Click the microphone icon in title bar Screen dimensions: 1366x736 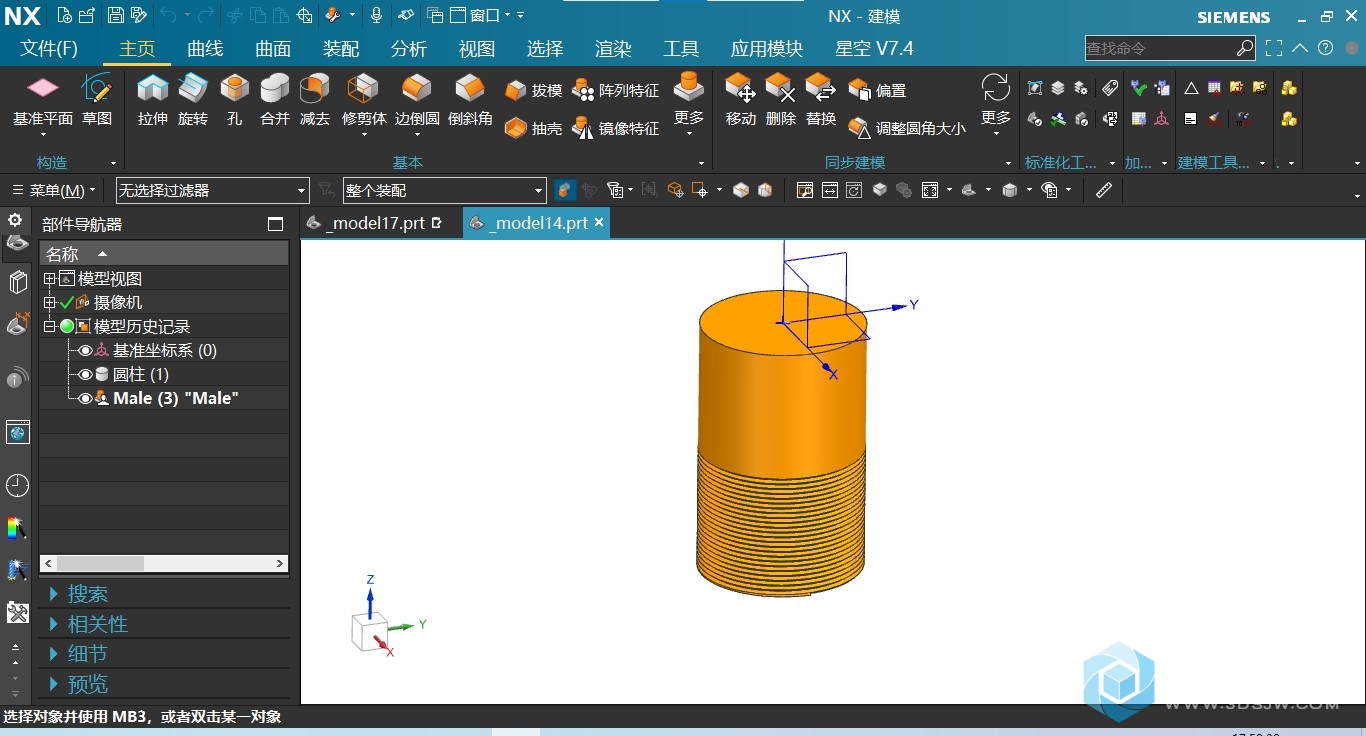[377, 15]
